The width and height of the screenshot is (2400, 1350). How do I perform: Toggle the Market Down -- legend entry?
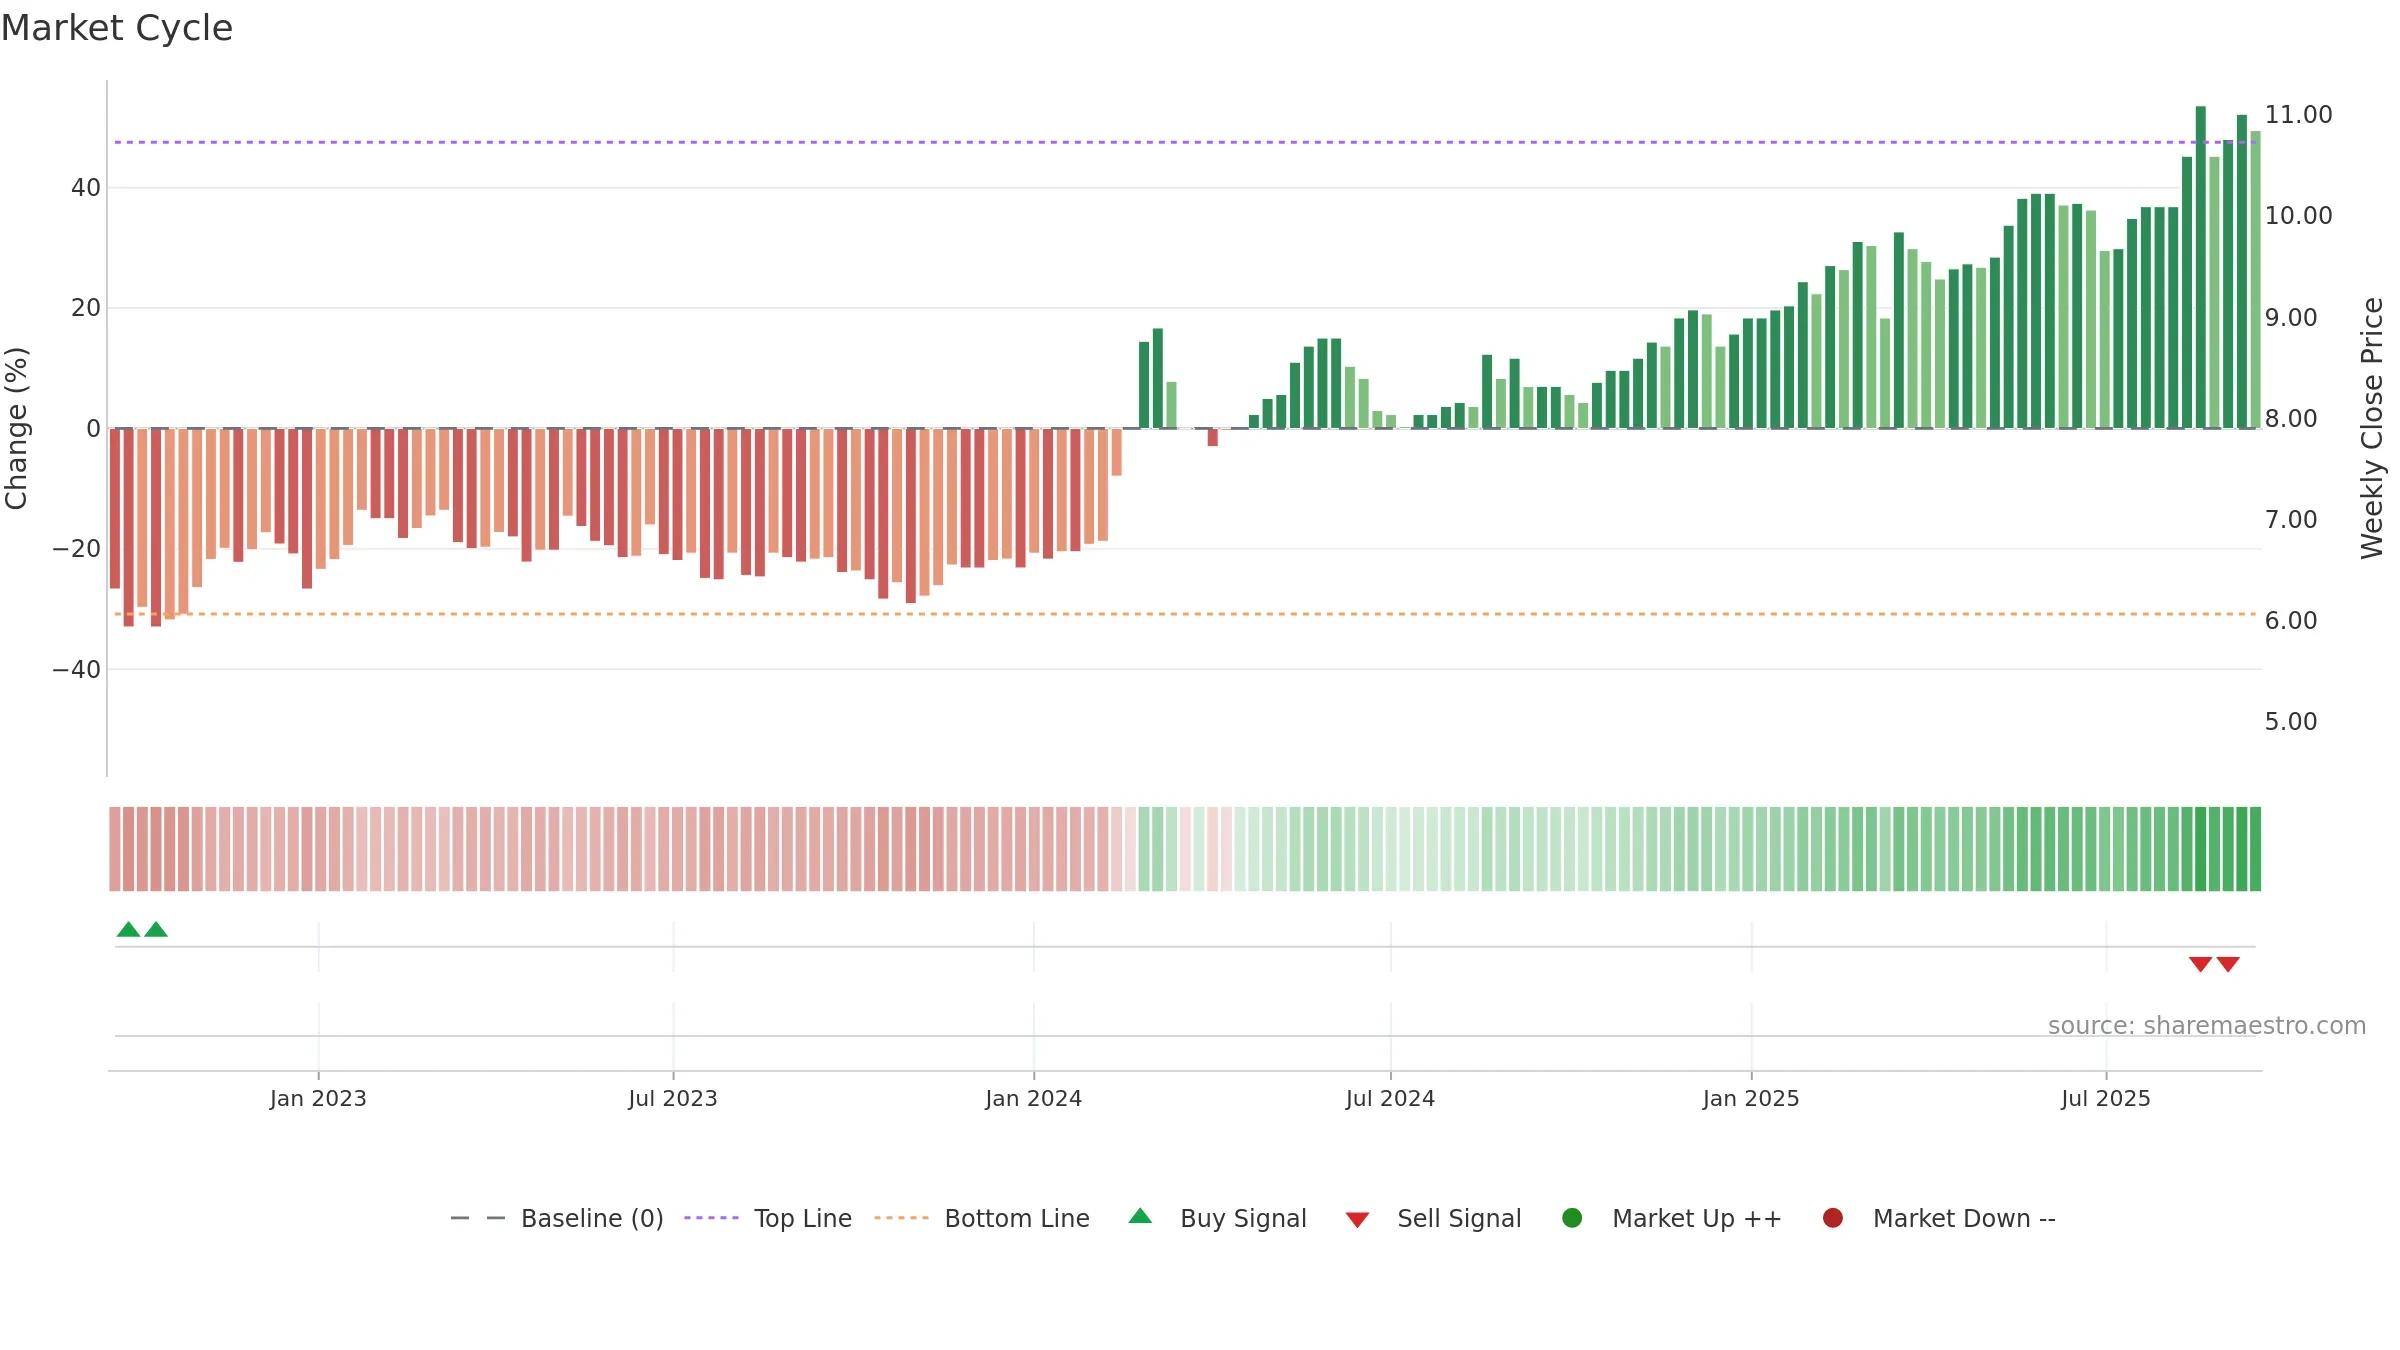click(x=1939, y=1218)
